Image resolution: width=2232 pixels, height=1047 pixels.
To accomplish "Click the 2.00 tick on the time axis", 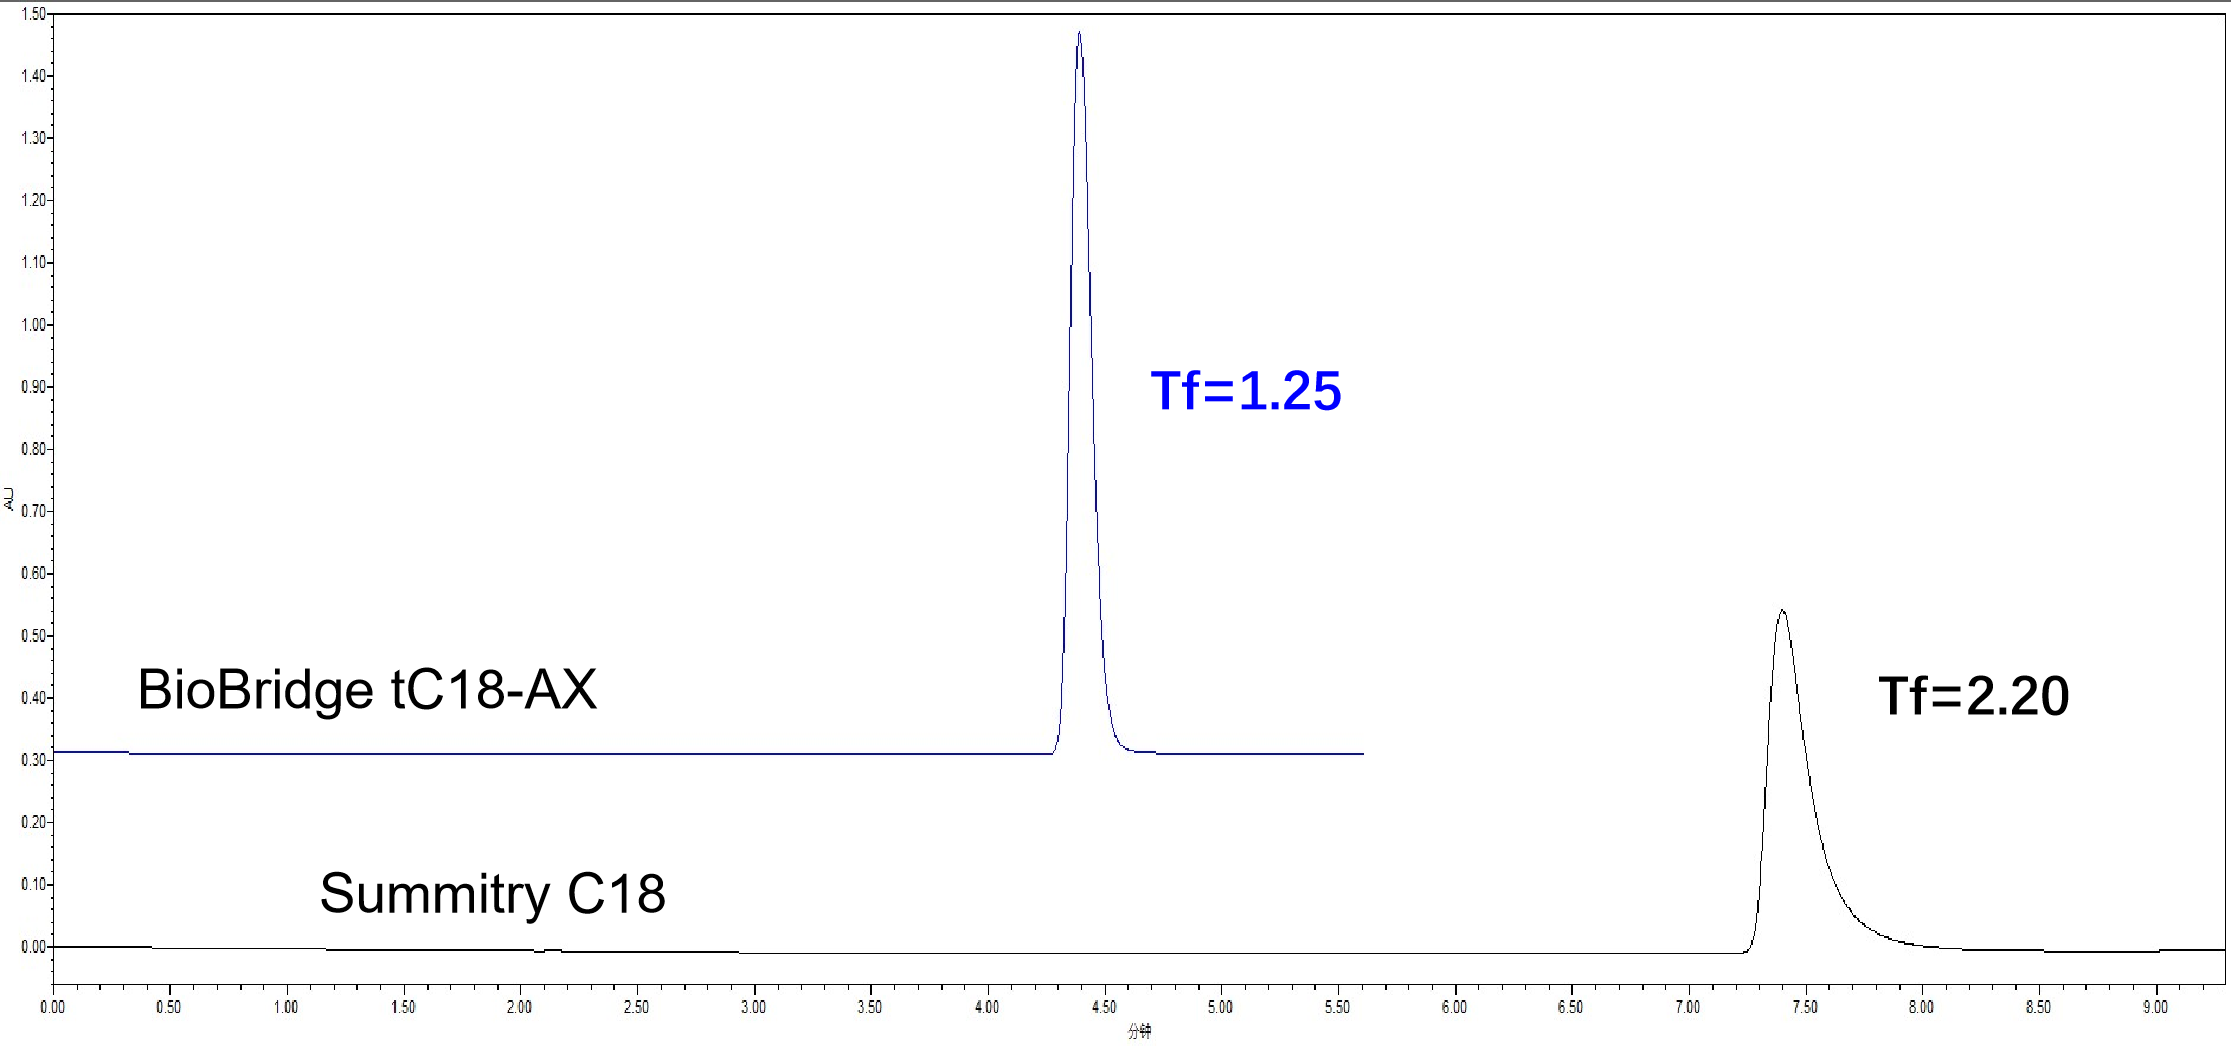I will [x=519, y=1007].
